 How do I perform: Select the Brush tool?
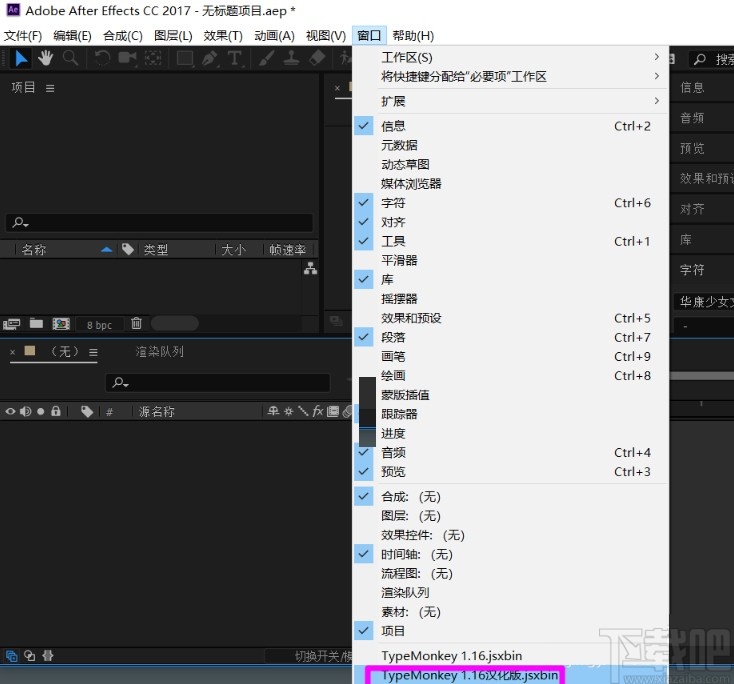click(266, 59)
